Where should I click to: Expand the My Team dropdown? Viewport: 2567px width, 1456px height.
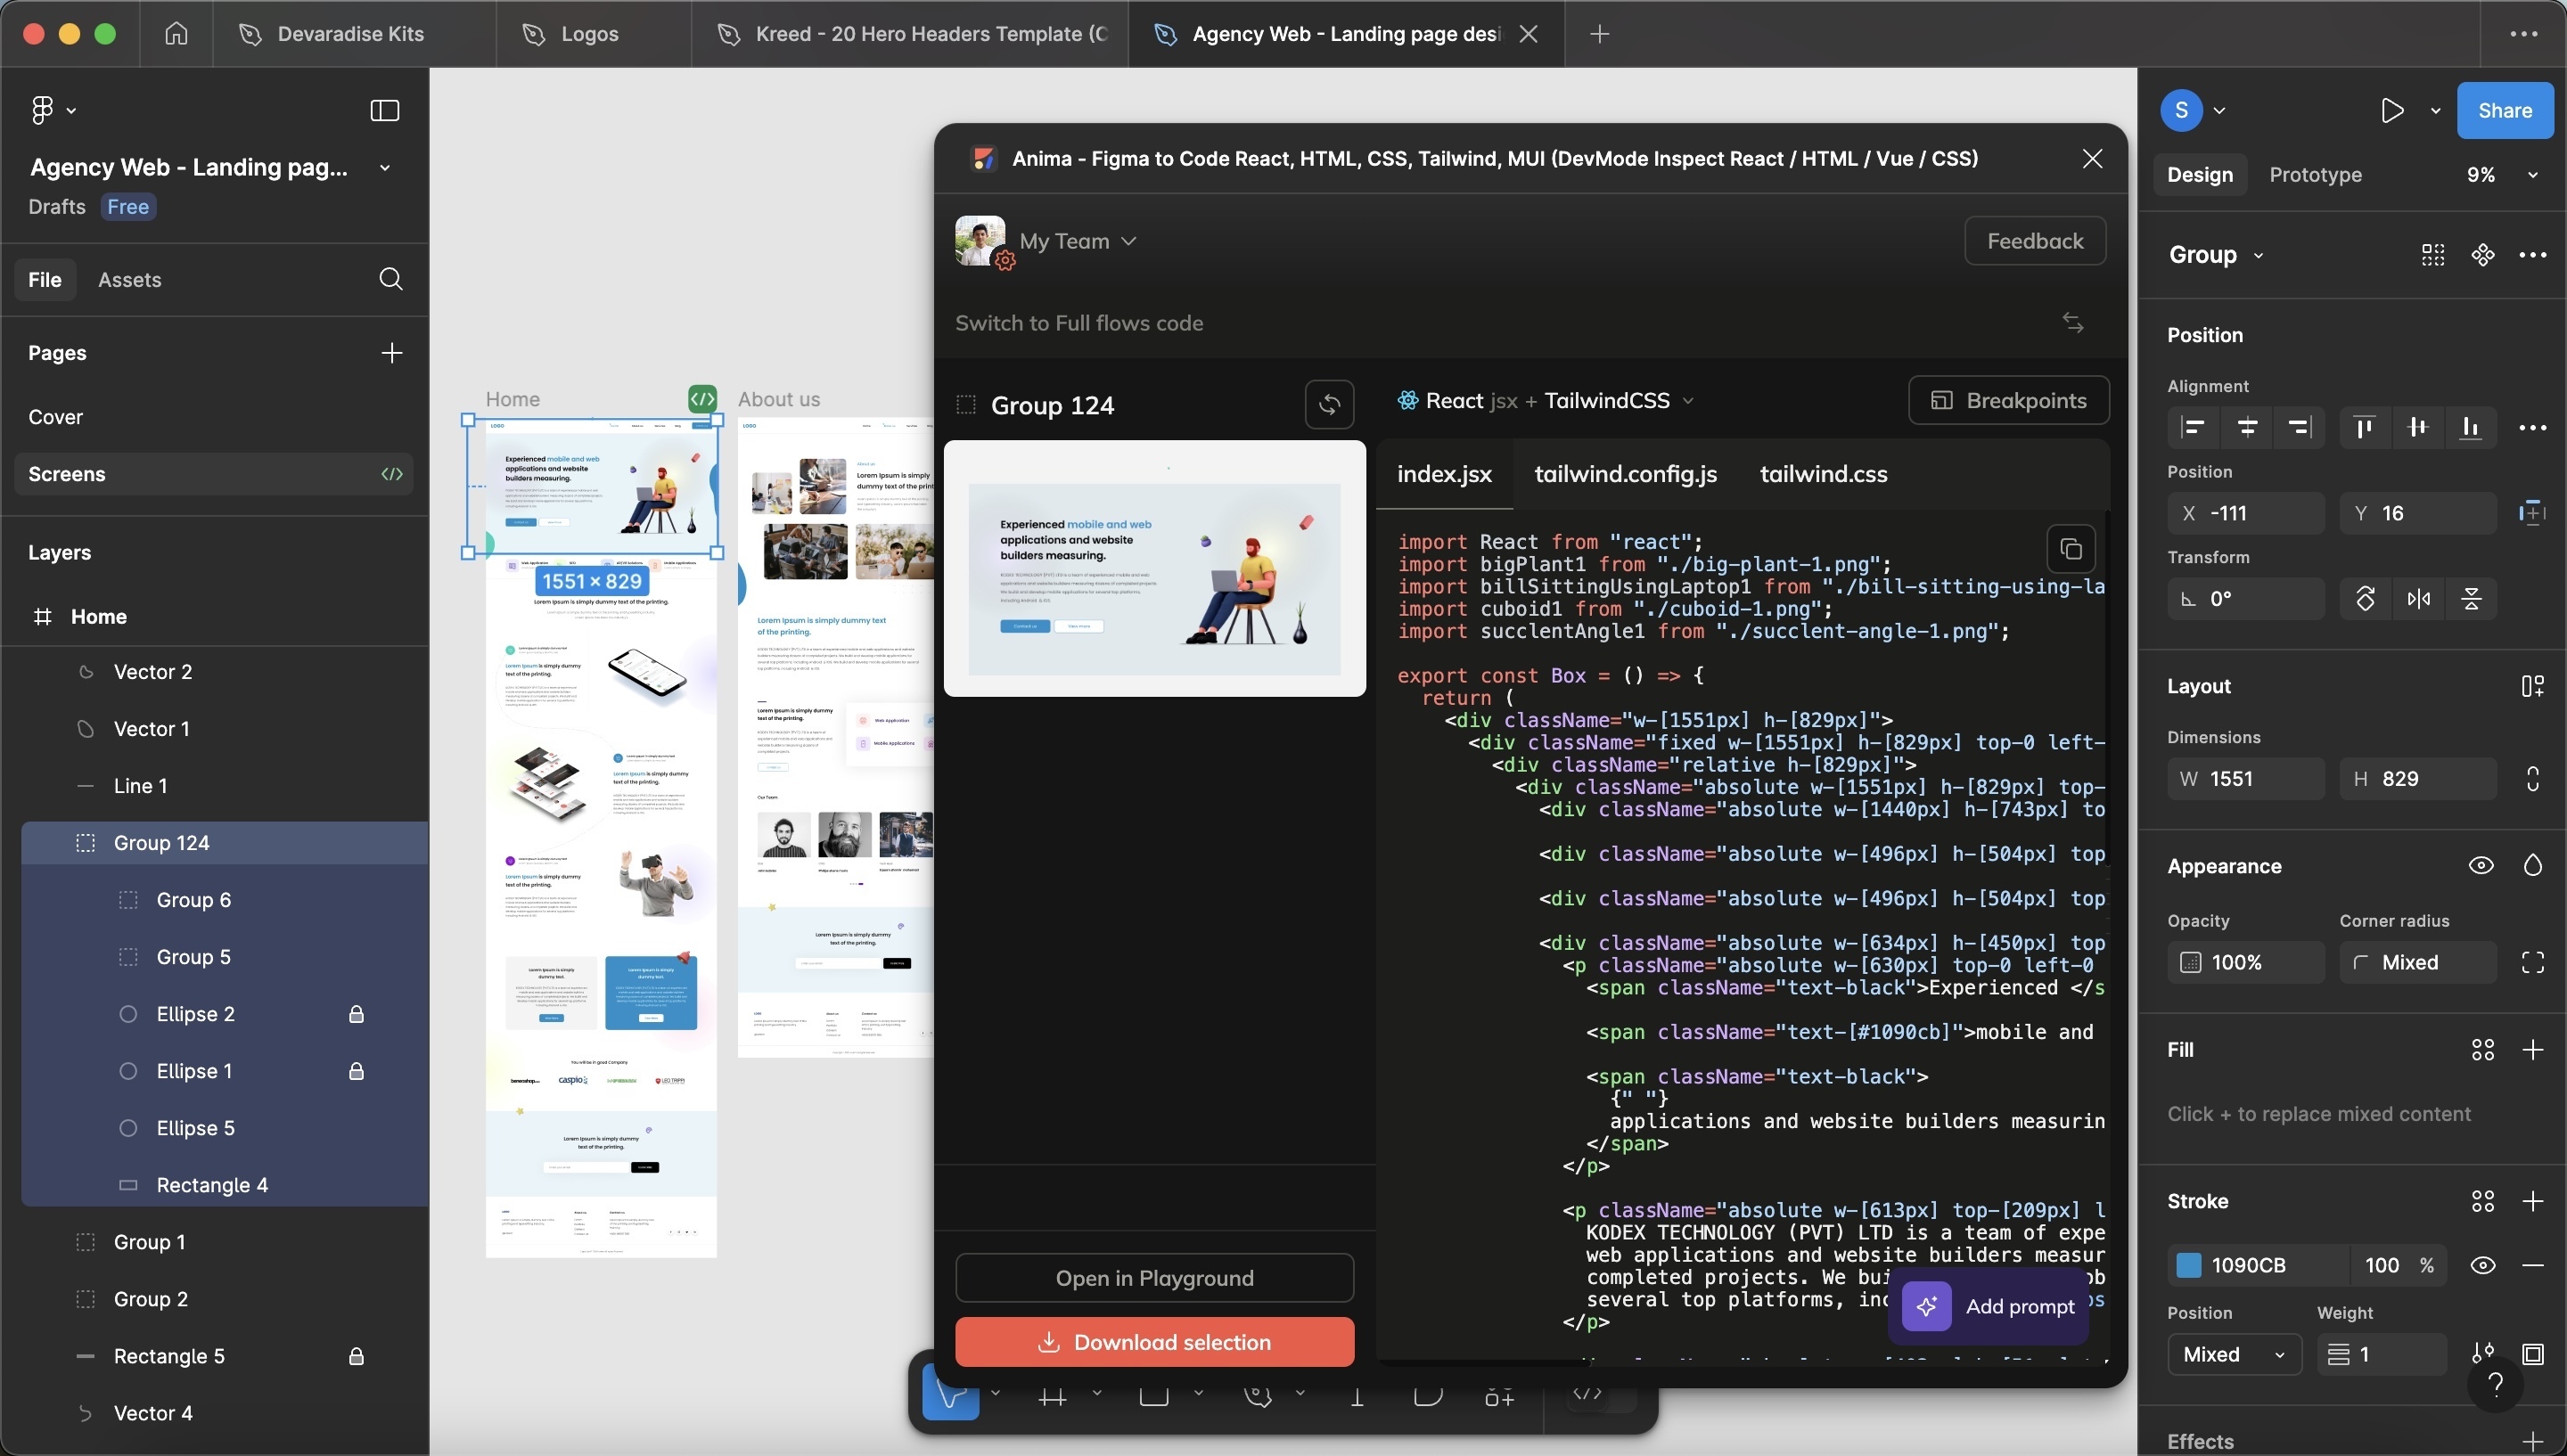click(x=1078, y=241)
